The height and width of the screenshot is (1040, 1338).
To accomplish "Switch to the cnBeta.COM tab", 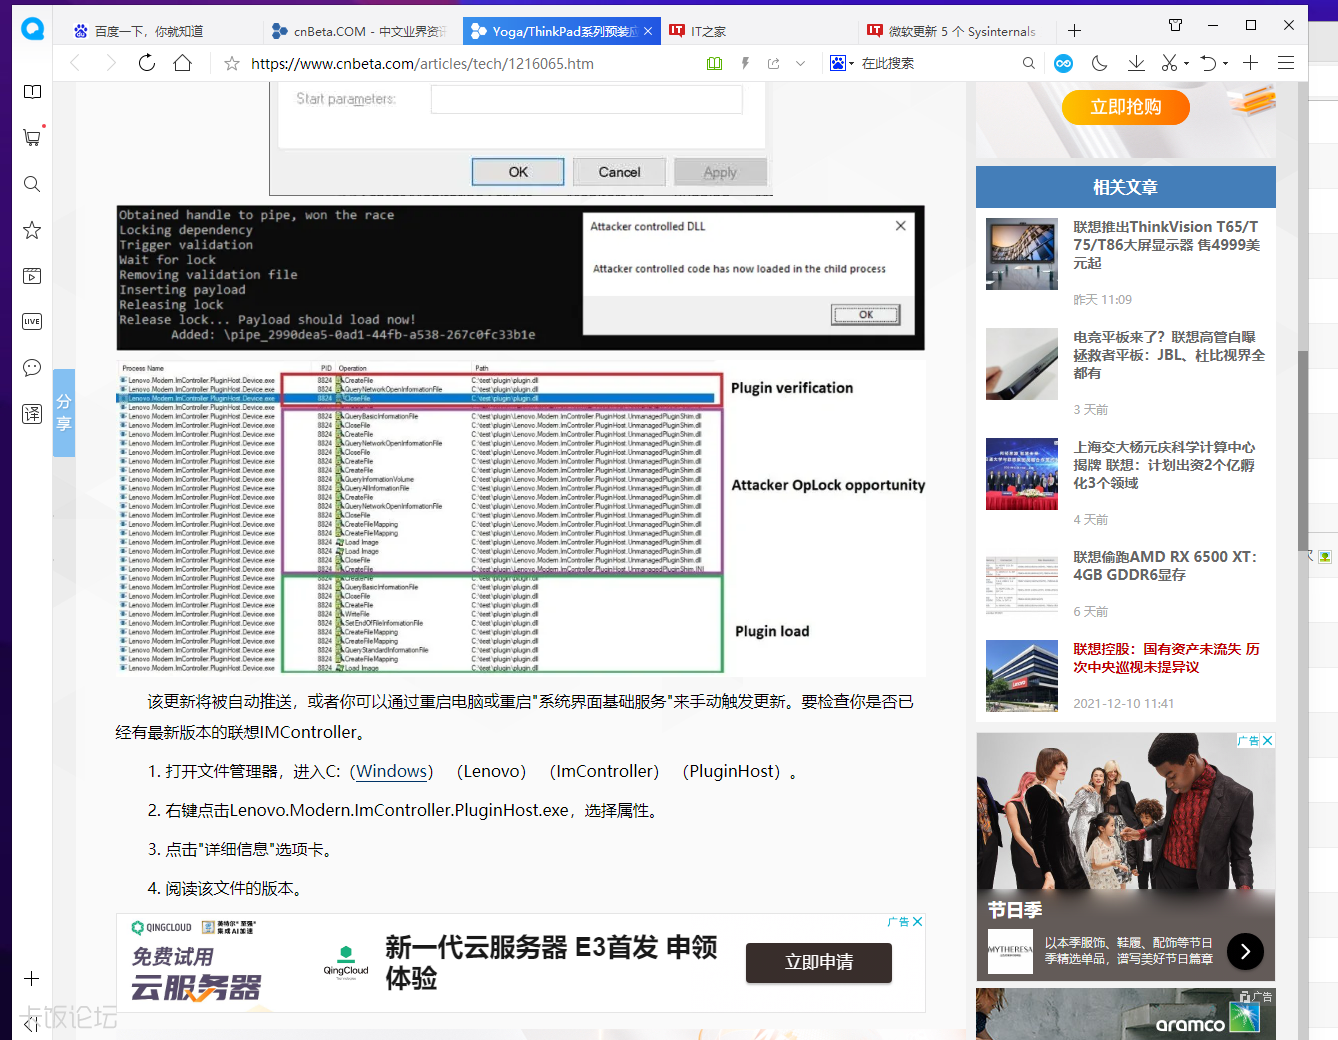I will 360,31.
